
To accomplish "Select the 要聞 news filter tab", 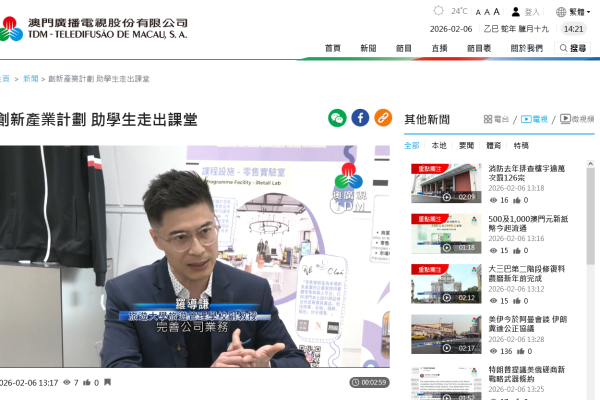I will 466,145.
